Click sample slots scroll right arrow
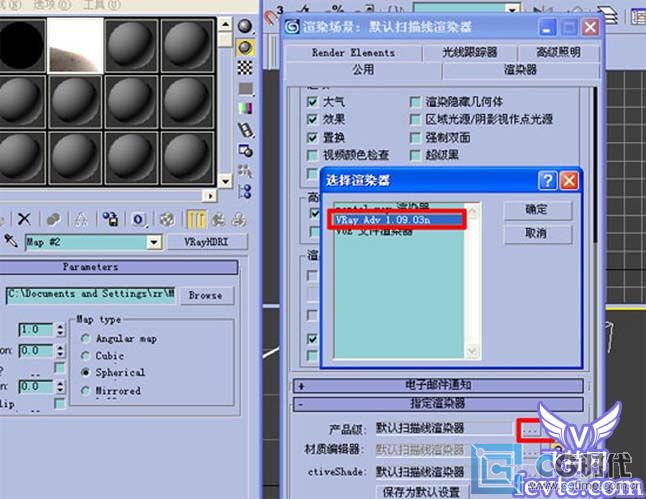The image size is (646, 499). click(210, 196)
